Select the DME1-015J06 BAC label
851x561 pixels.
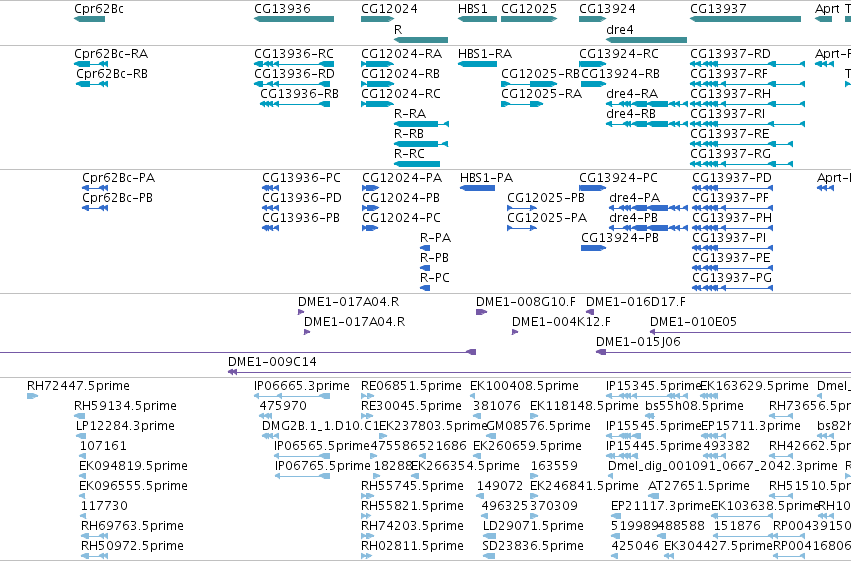(x=638, y=342)
